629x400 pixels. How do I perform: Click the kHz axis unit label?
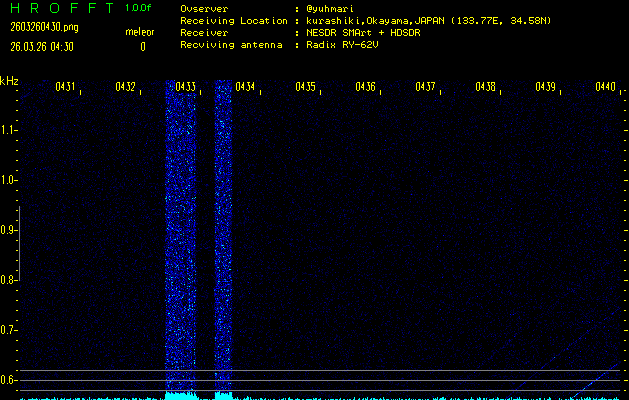pyautogui.click(x=9, y=81)
